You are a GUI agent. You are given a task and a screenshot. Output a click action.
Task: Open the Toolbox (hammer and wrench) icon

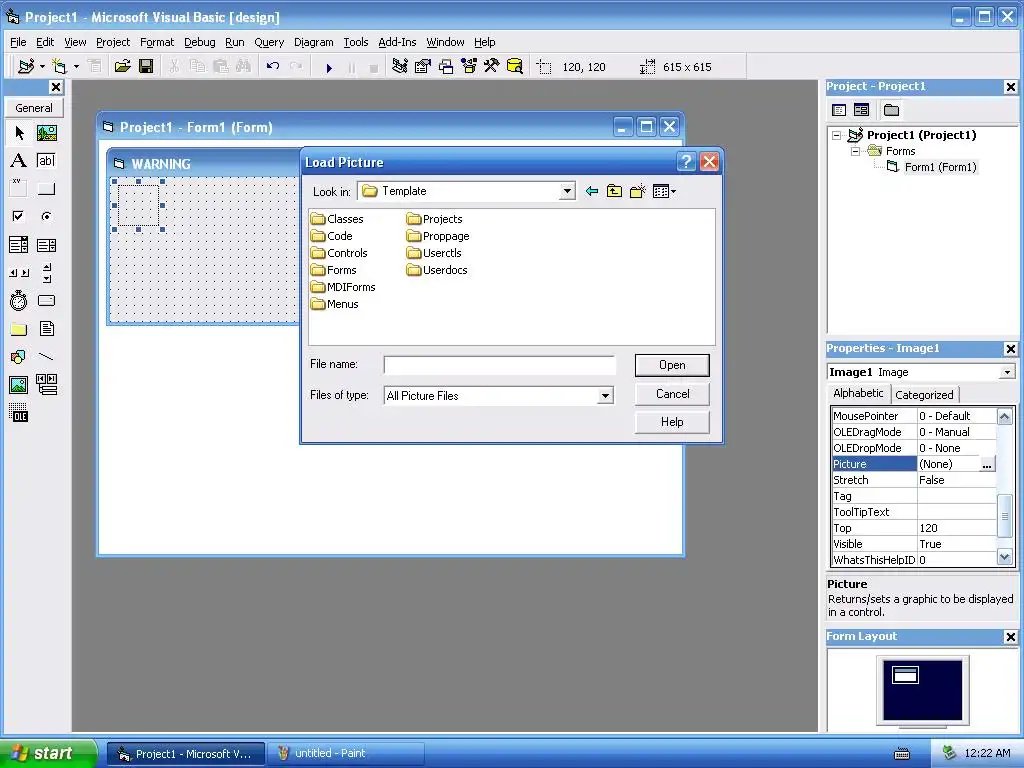click(x=491, y=67)
